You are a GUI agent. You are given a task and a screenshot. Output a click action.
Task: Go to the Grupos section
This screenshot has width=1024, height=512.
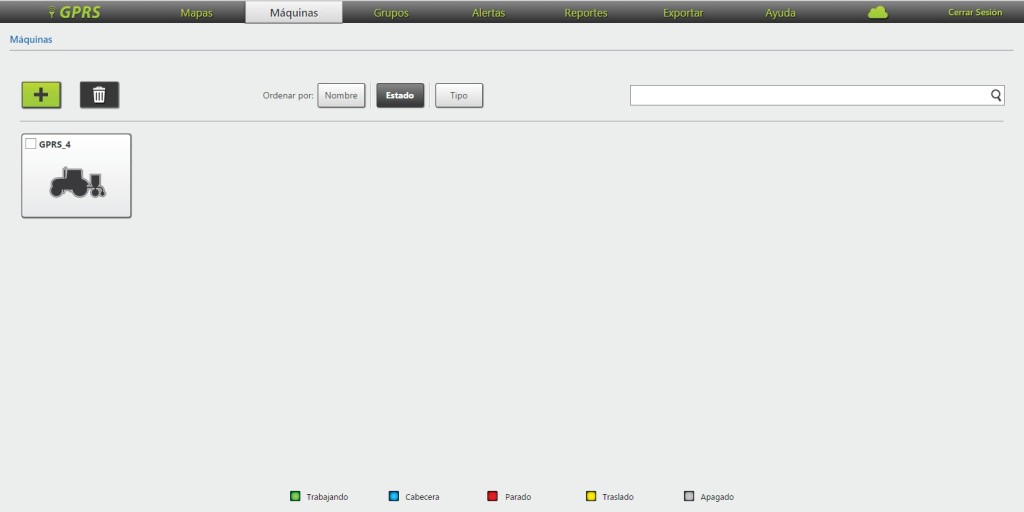click(x=390, y=13)
